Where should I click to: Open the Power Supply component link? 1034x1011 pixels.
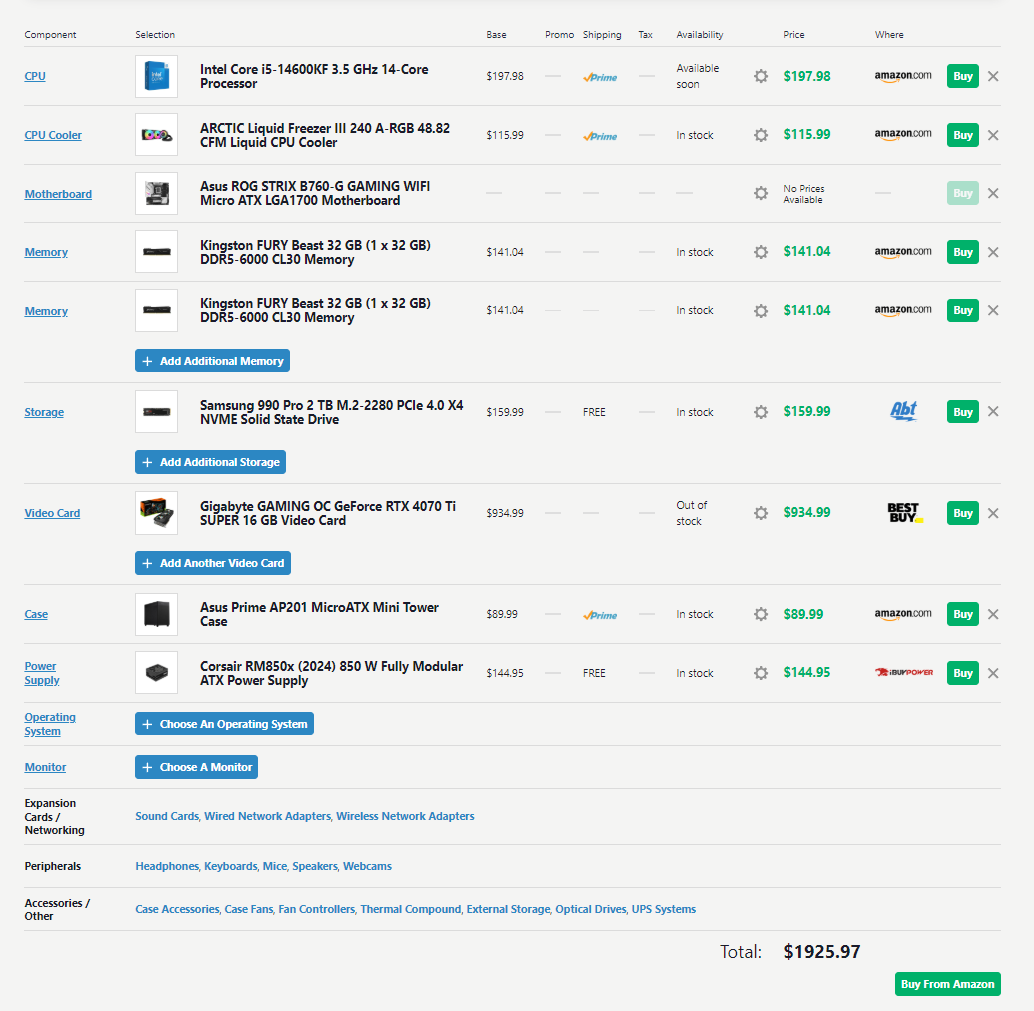(x=42, y=673)
